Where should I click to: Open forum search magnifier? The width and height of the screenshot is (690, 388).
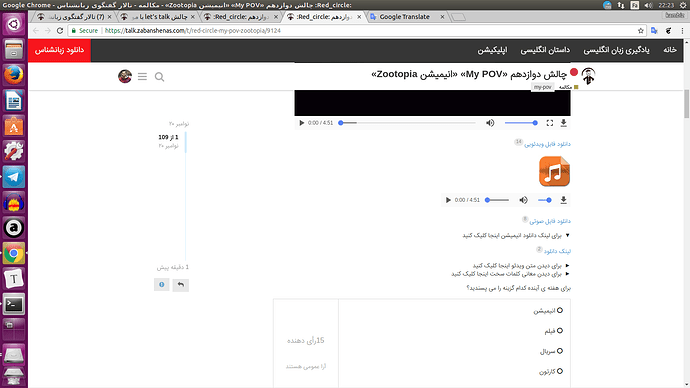click(159, 77)
